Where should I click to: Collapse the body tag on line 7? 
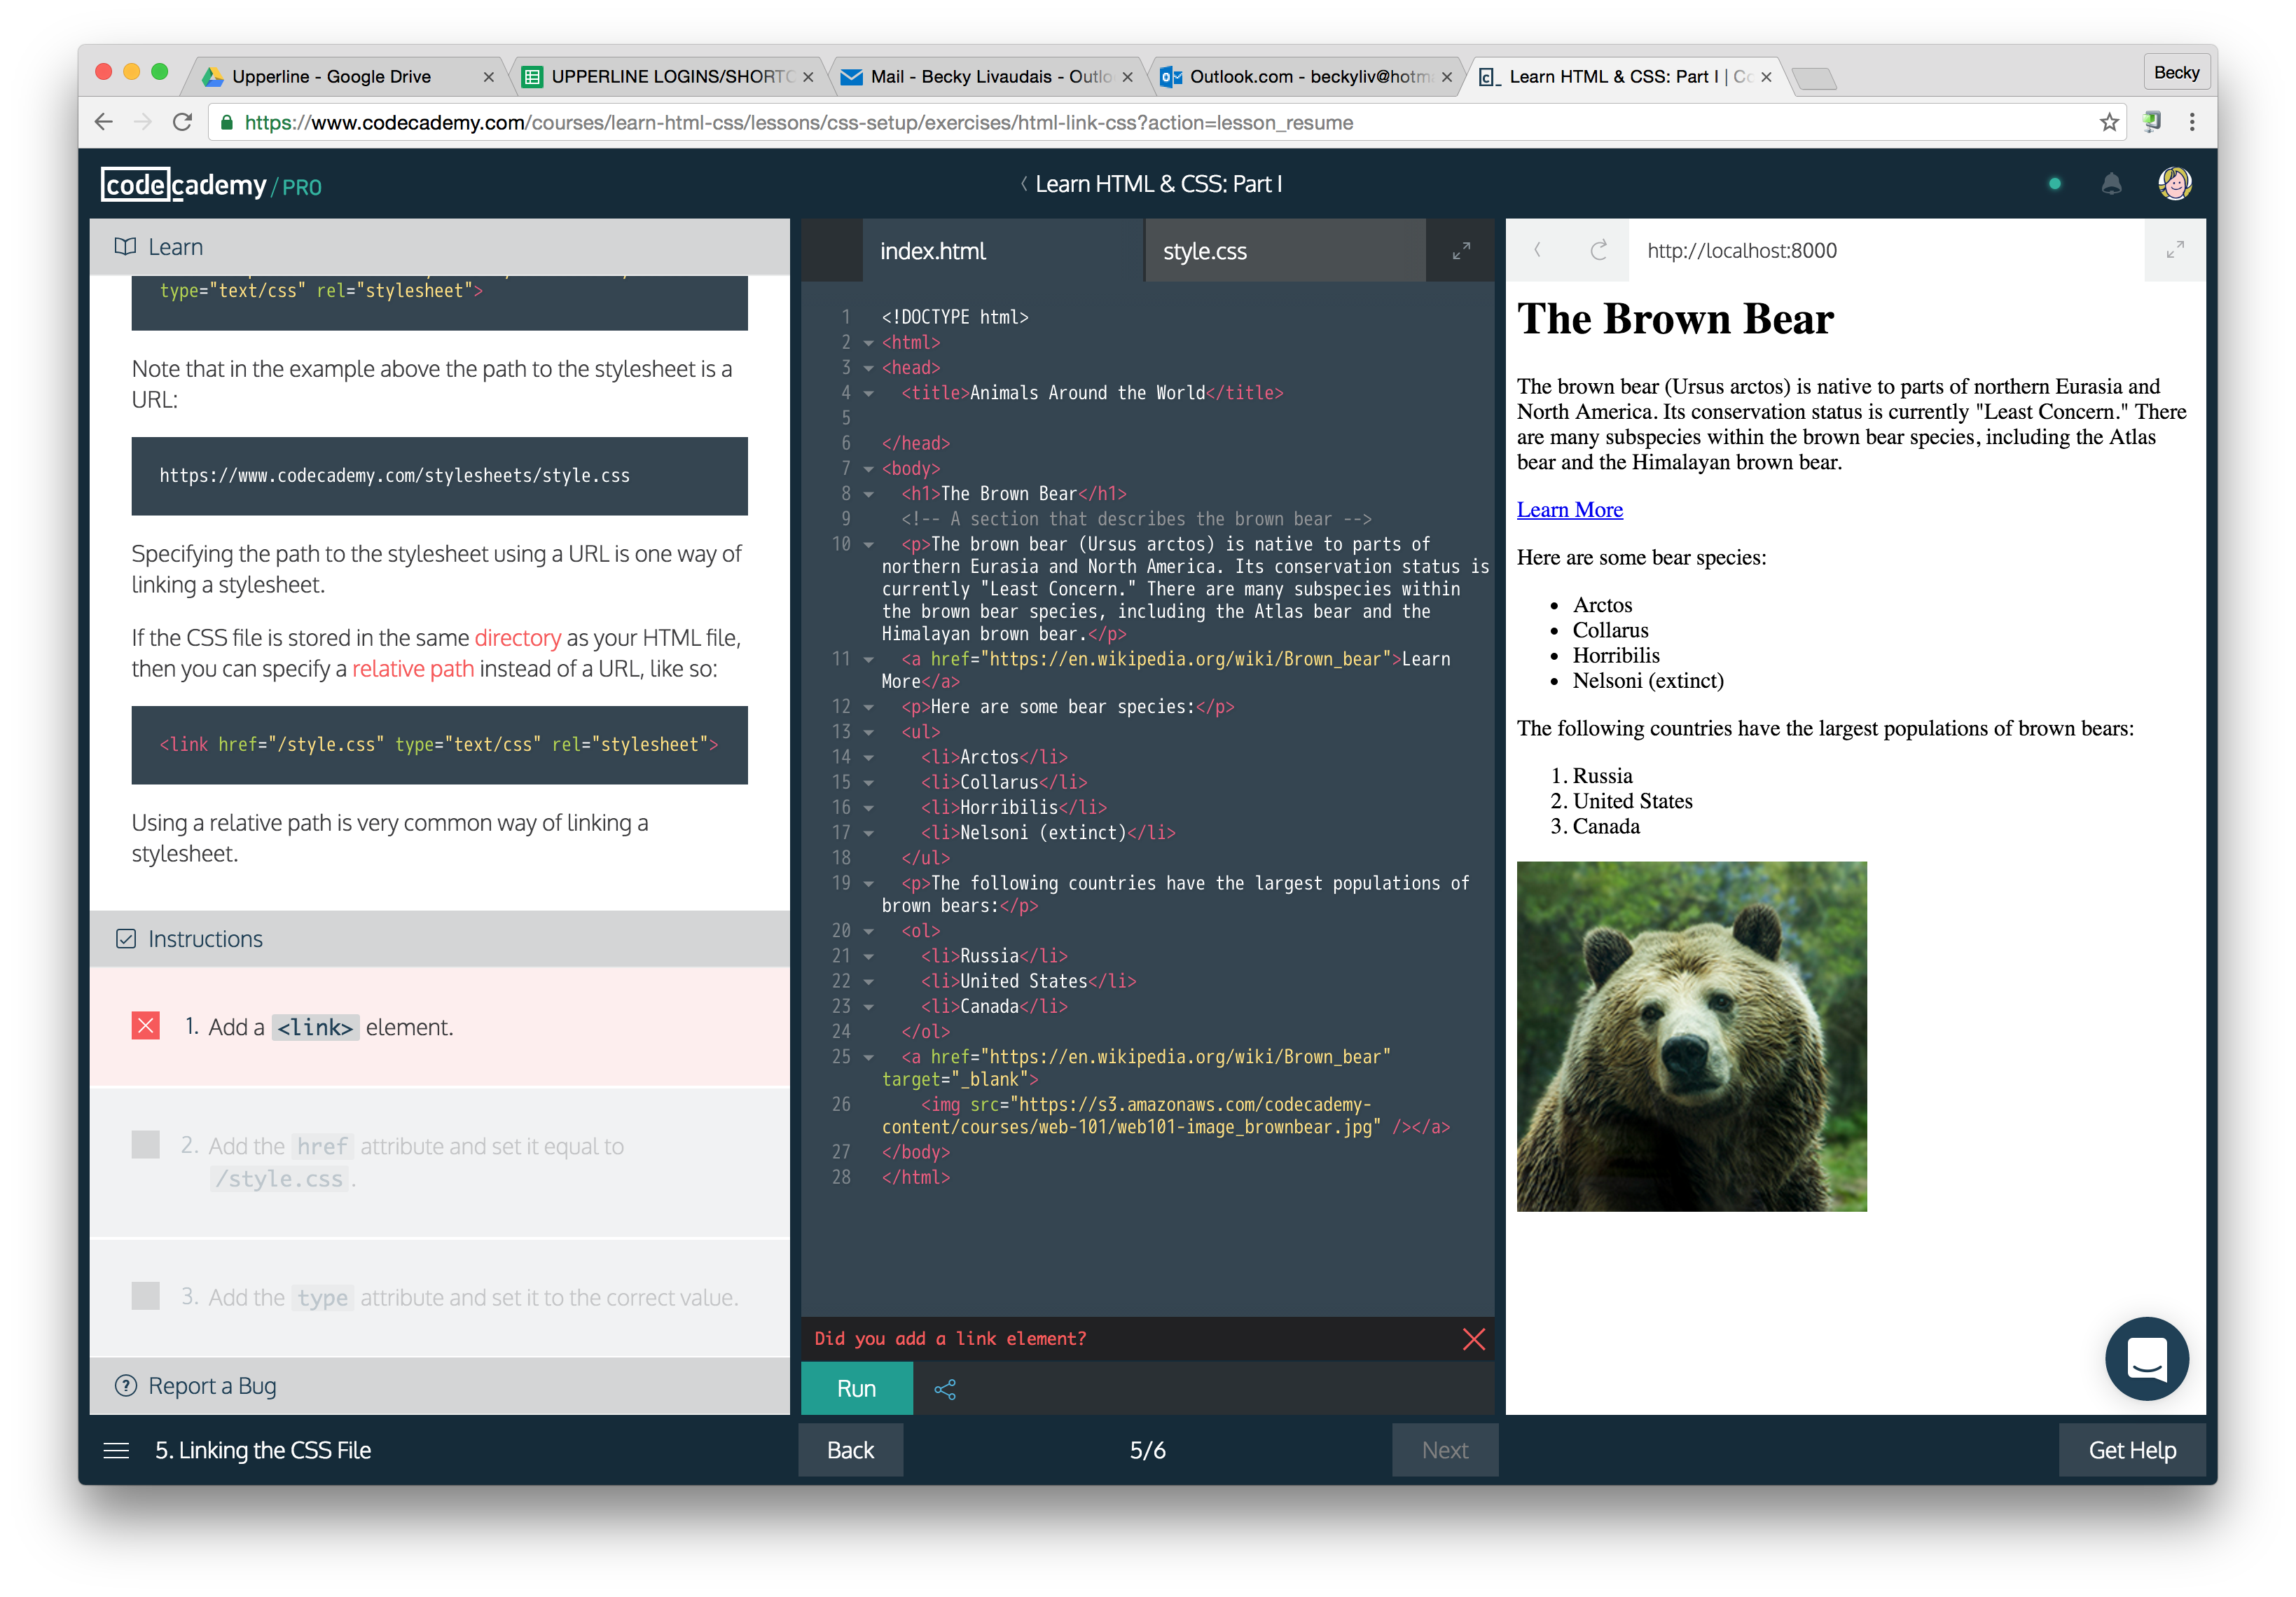[868, 469]
